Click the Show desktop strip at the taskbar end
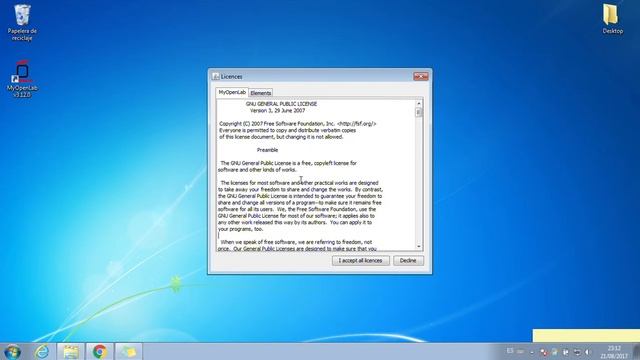 [x=636, y=352]
